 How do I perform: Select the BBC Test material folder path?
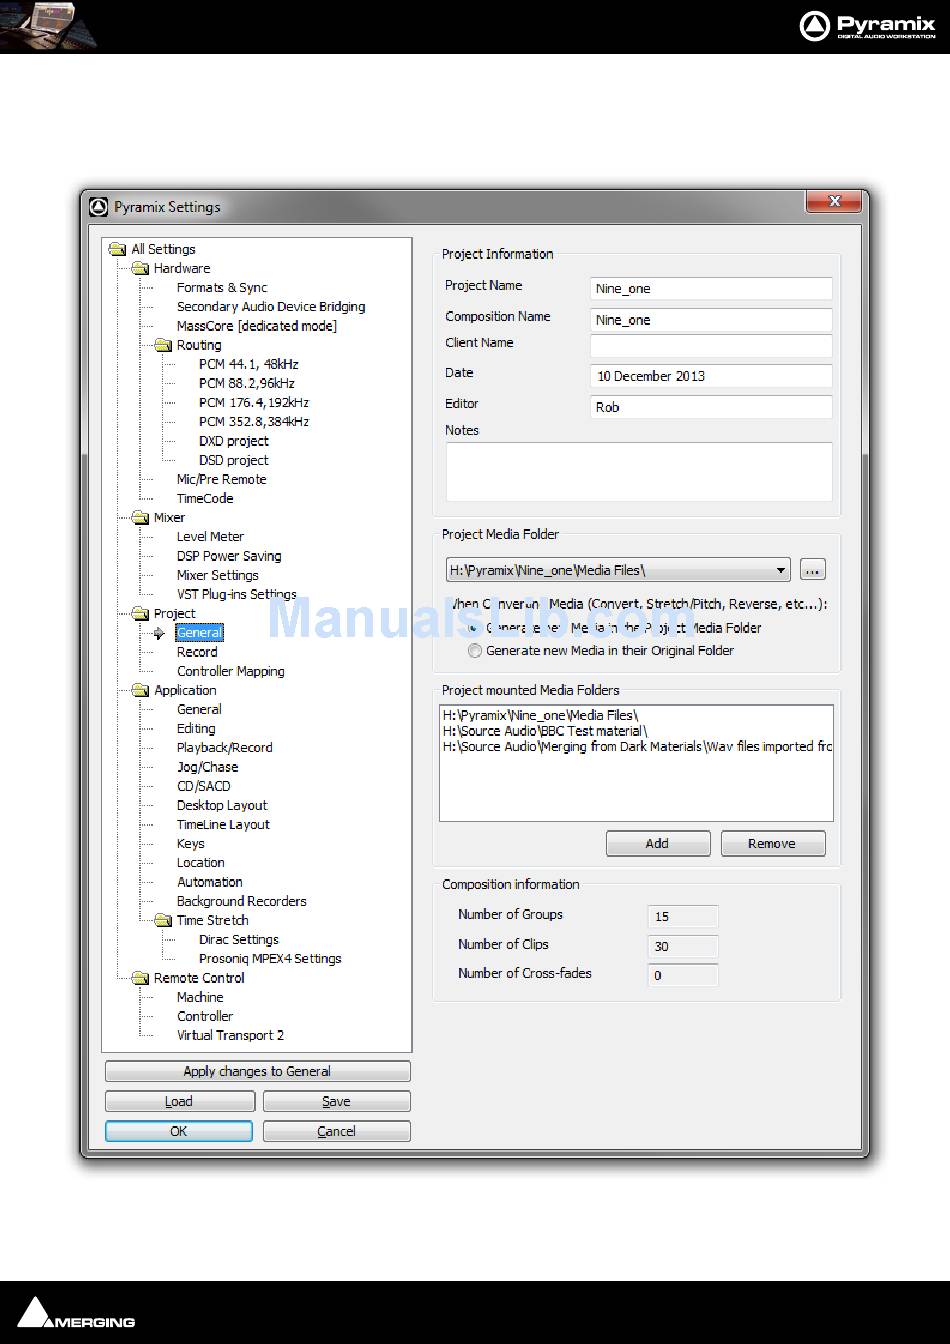coord(545,731)
